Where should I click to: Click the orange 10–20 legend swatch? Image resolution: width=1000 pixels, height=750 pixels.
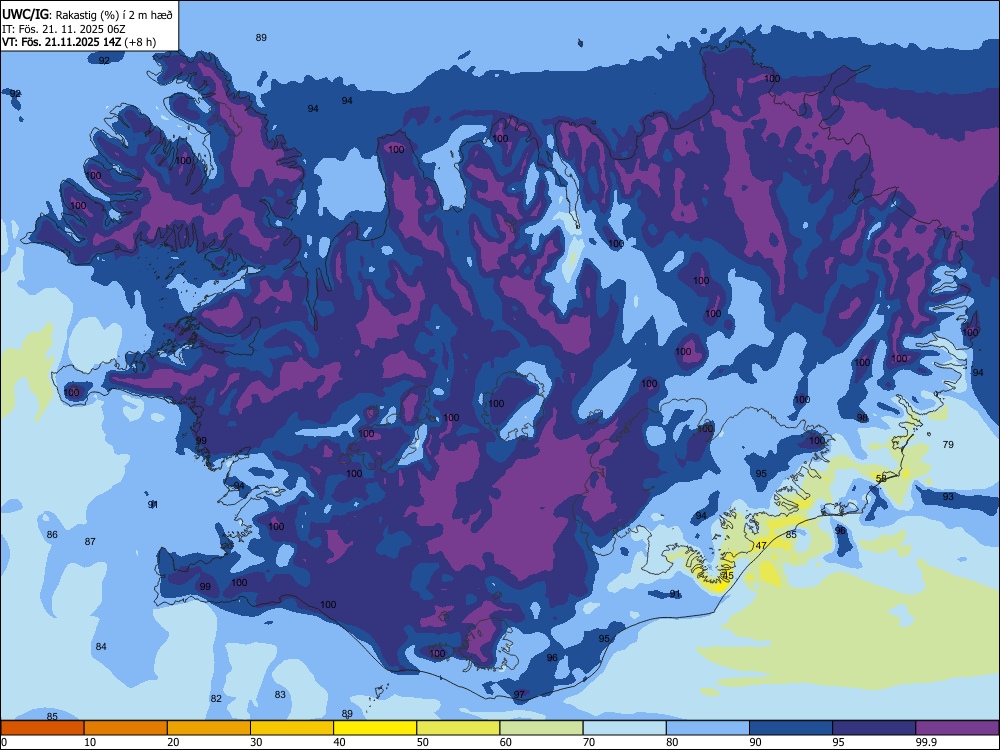(x=126, y=728)
